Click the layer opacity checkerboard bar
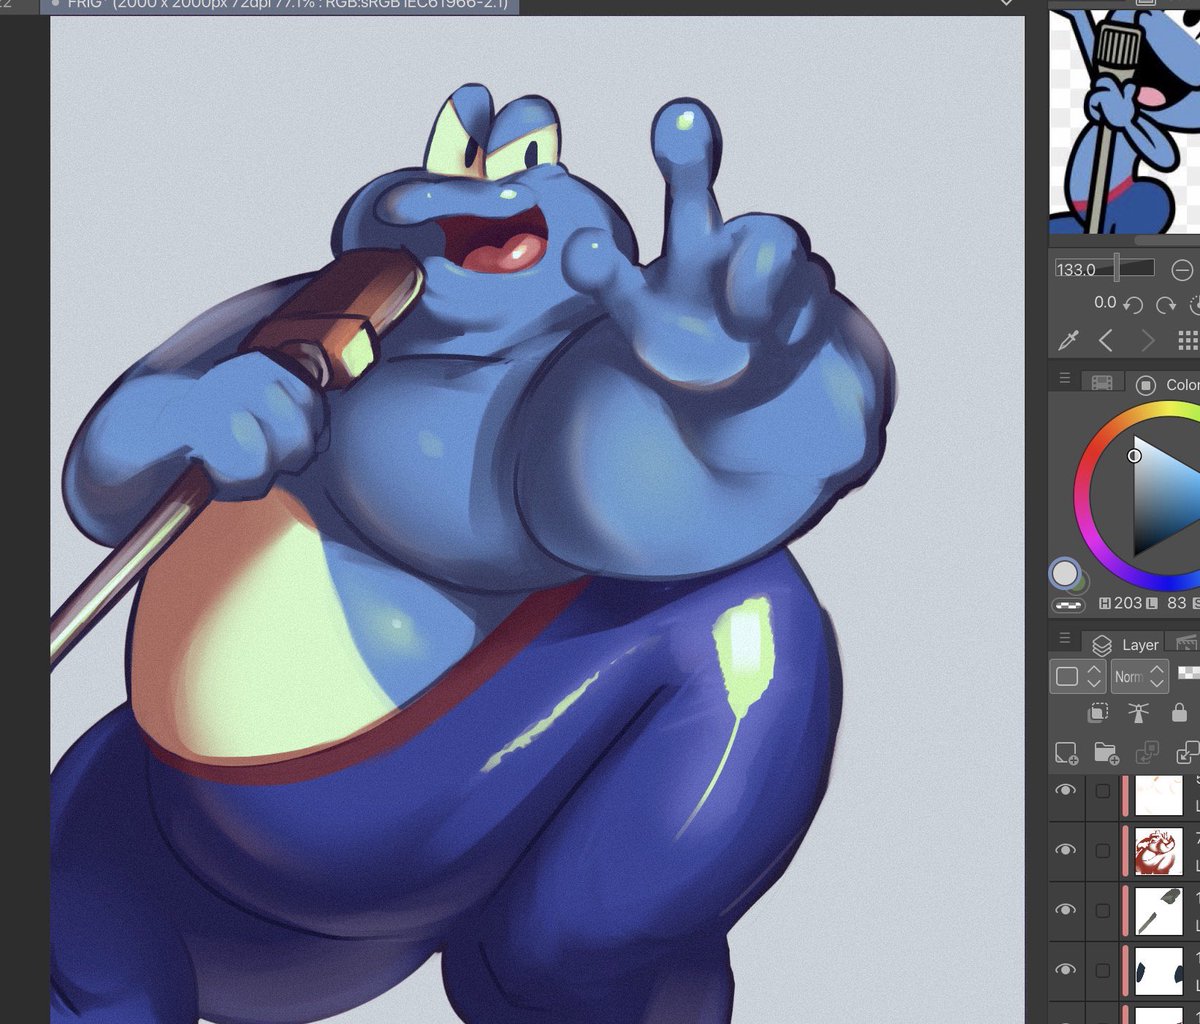This screenshot has height=1024, width=1200. 1189,673
